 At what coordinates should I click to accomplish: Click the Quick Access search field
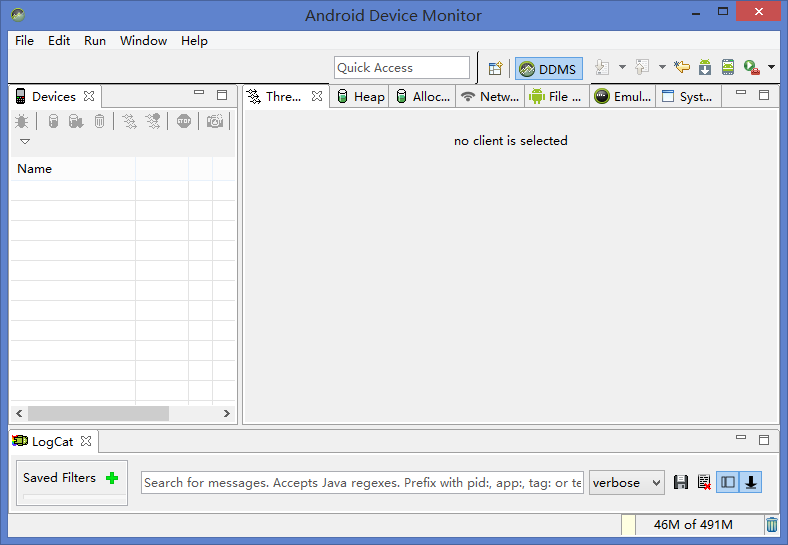(x=402, y=67)
